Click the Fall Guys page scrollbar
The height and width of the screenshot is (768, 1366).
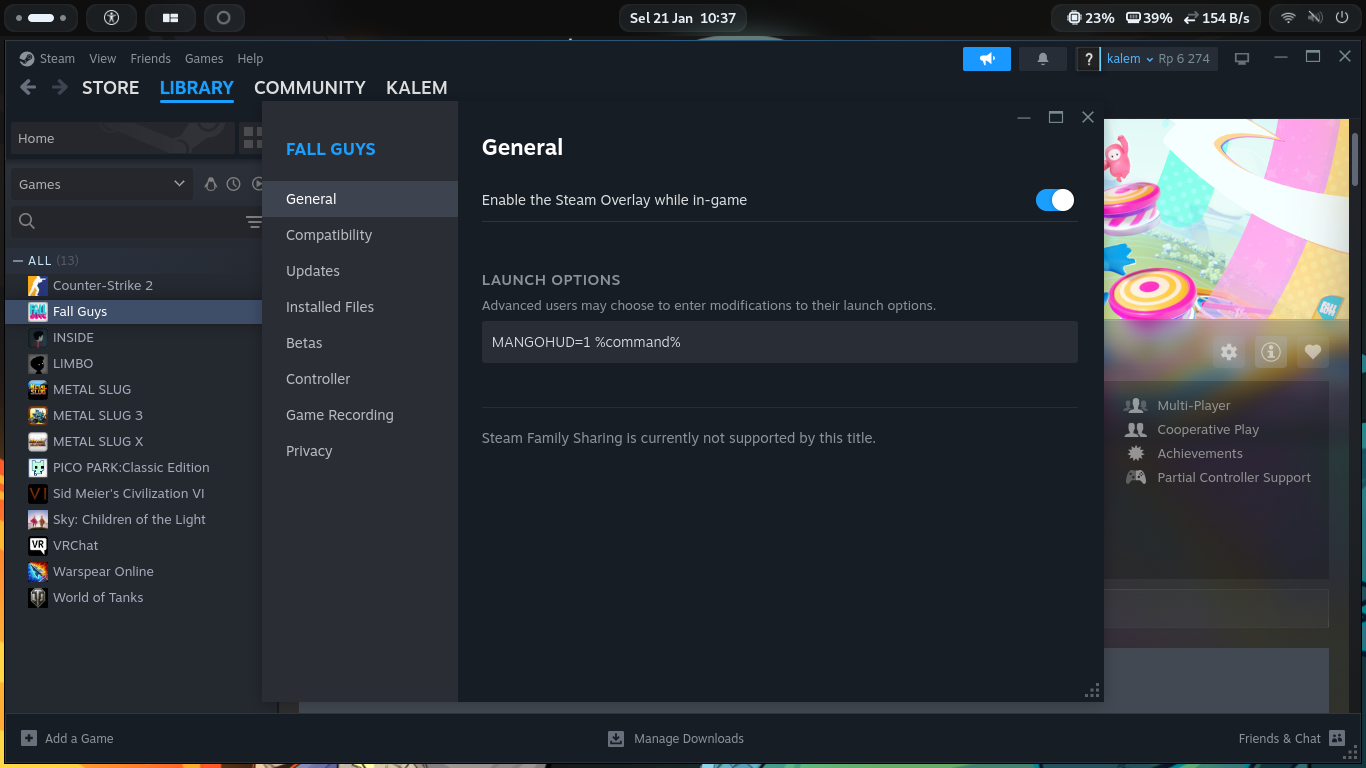[x=1355, y=158]
